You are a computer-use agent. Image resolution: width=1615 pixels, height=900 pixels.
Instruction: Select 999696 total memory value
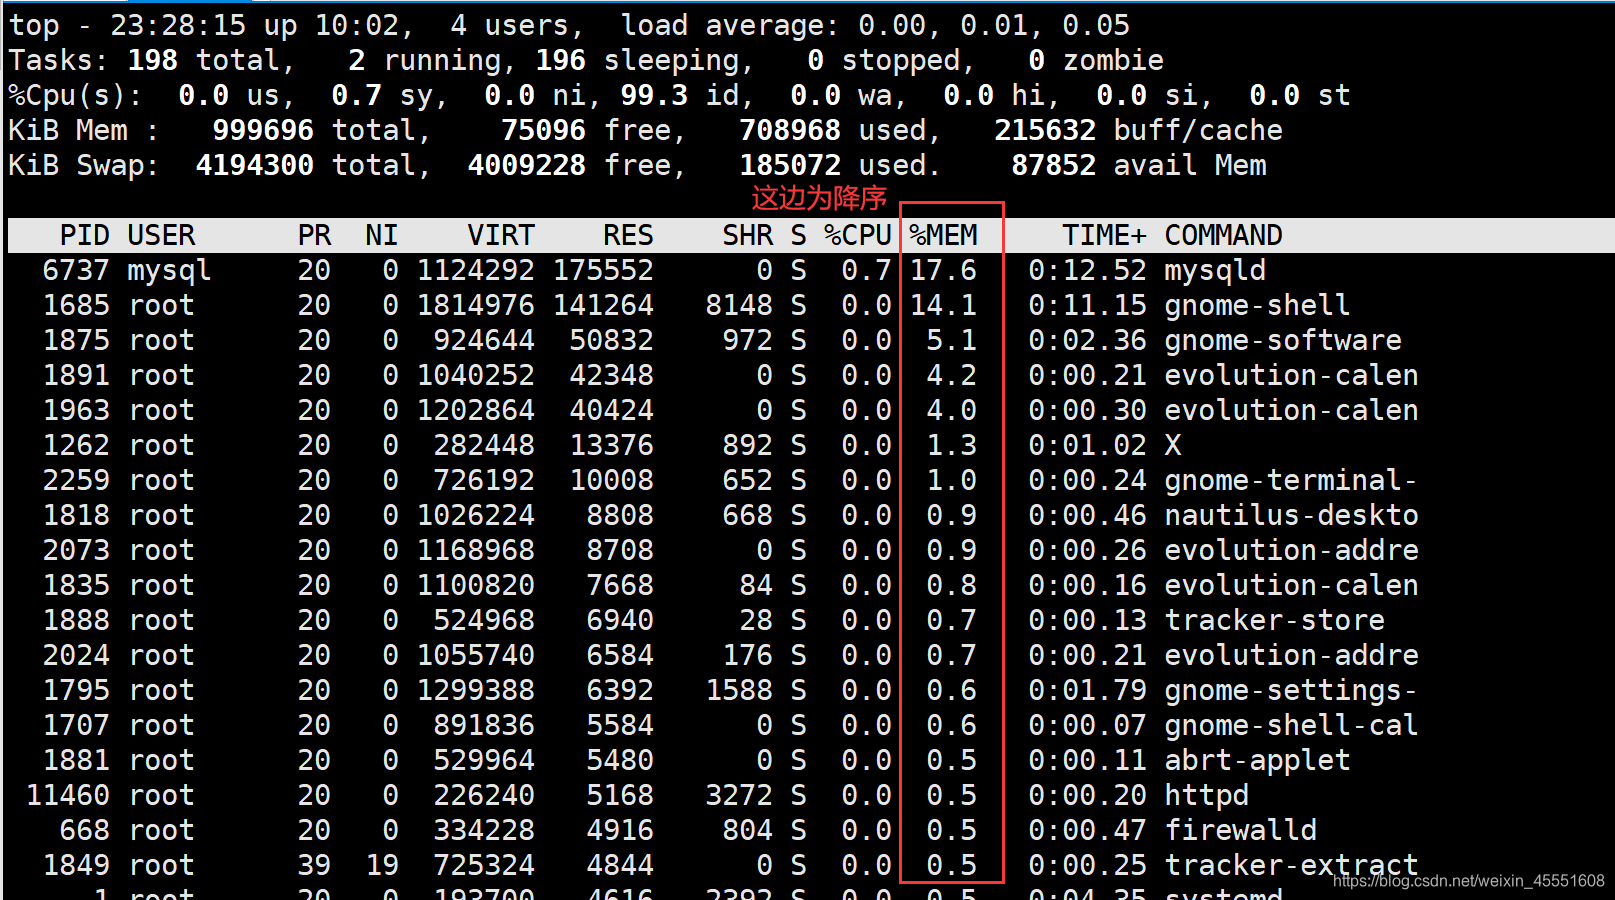point(263,130)
